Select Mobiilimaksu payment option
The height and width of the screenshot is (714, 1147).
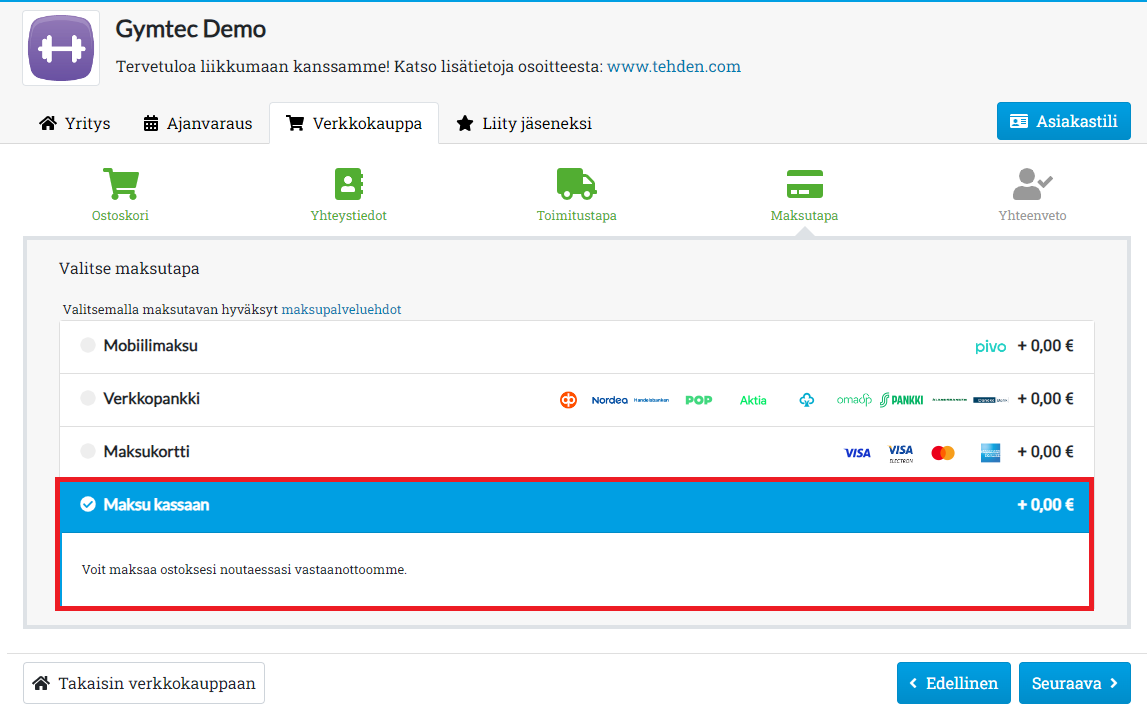click(88, 345)
